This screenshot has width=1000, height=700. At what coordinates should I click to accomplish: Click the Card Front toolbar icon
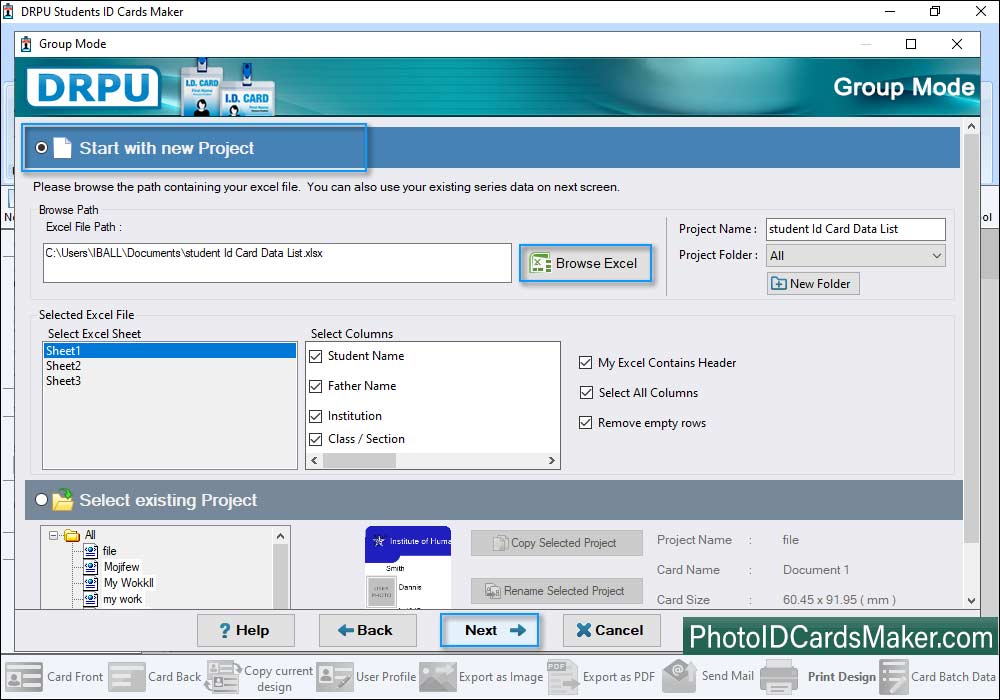(x=24, y=676)
